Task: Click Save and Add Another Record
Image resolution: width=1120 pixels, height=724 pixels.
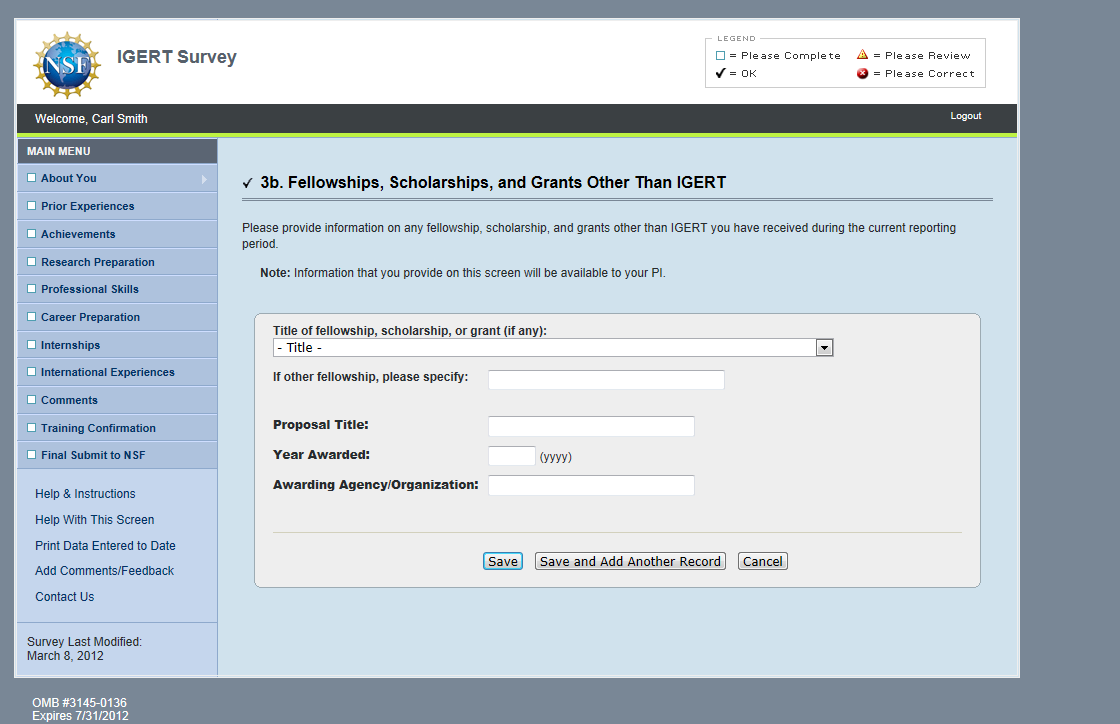Action: tap(630, 562)
